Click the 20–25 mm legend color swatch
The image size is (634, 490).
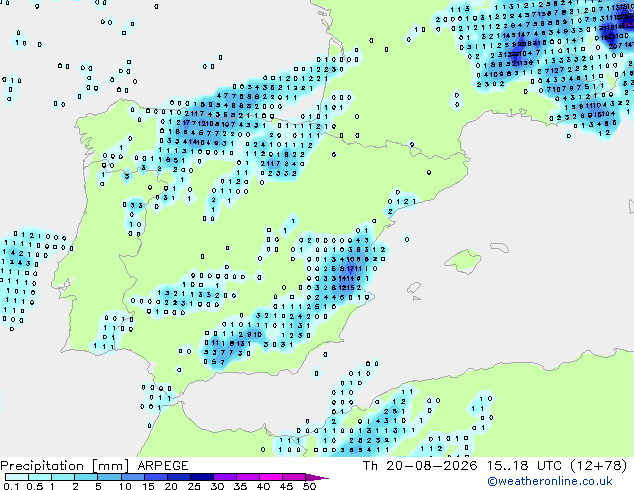178,477
